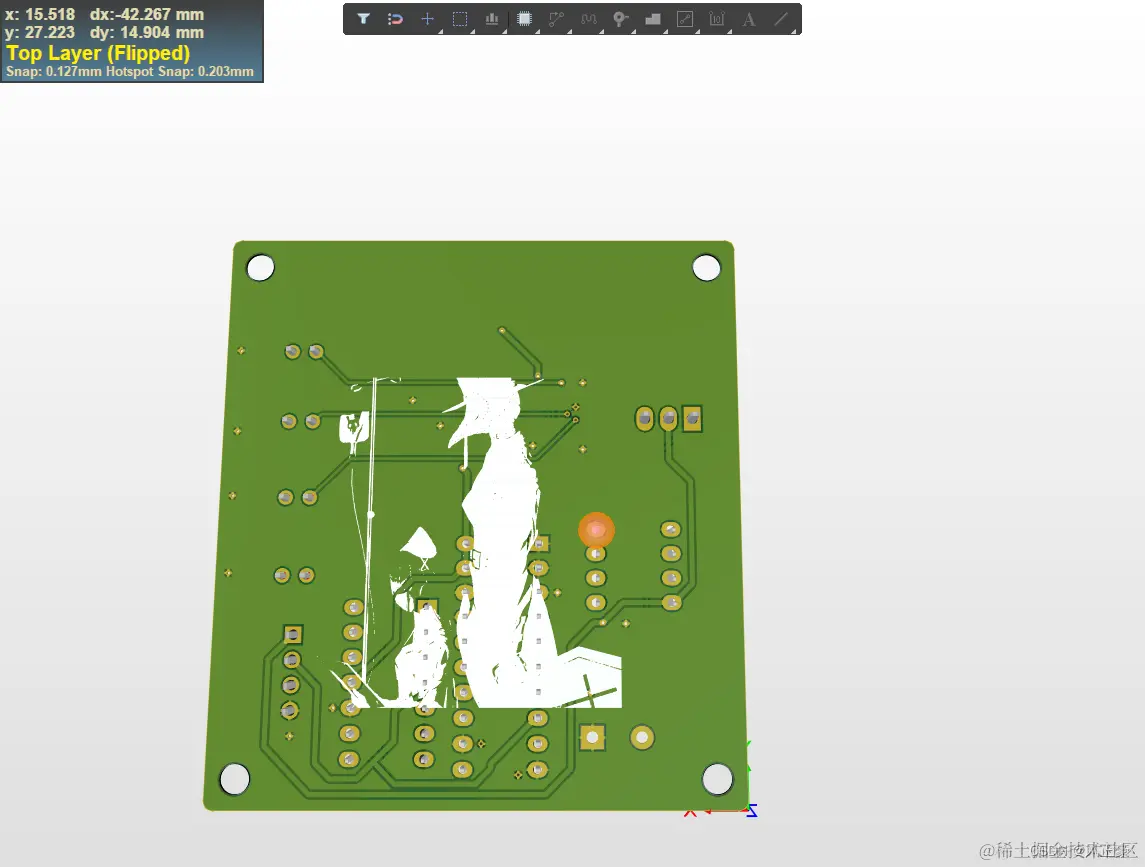1145x867 pixels.
Task: Click the 'Snap: 0.127mm Hotspot Snap: 0.203mm' readout
Action: click(x=130, y=72)
